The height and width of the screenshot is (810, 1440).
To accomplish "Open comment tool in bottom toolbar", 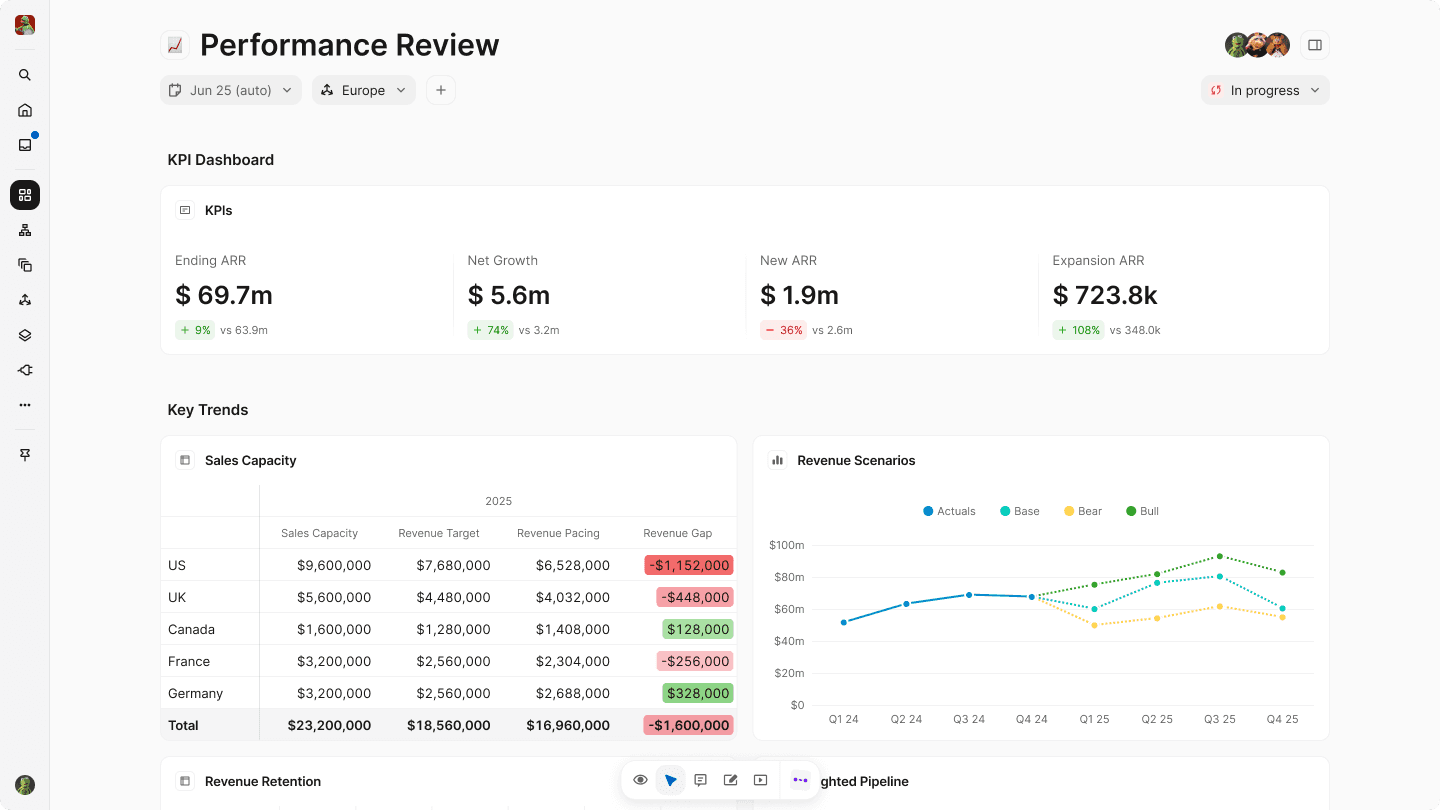I will click(x=700, y=780).
